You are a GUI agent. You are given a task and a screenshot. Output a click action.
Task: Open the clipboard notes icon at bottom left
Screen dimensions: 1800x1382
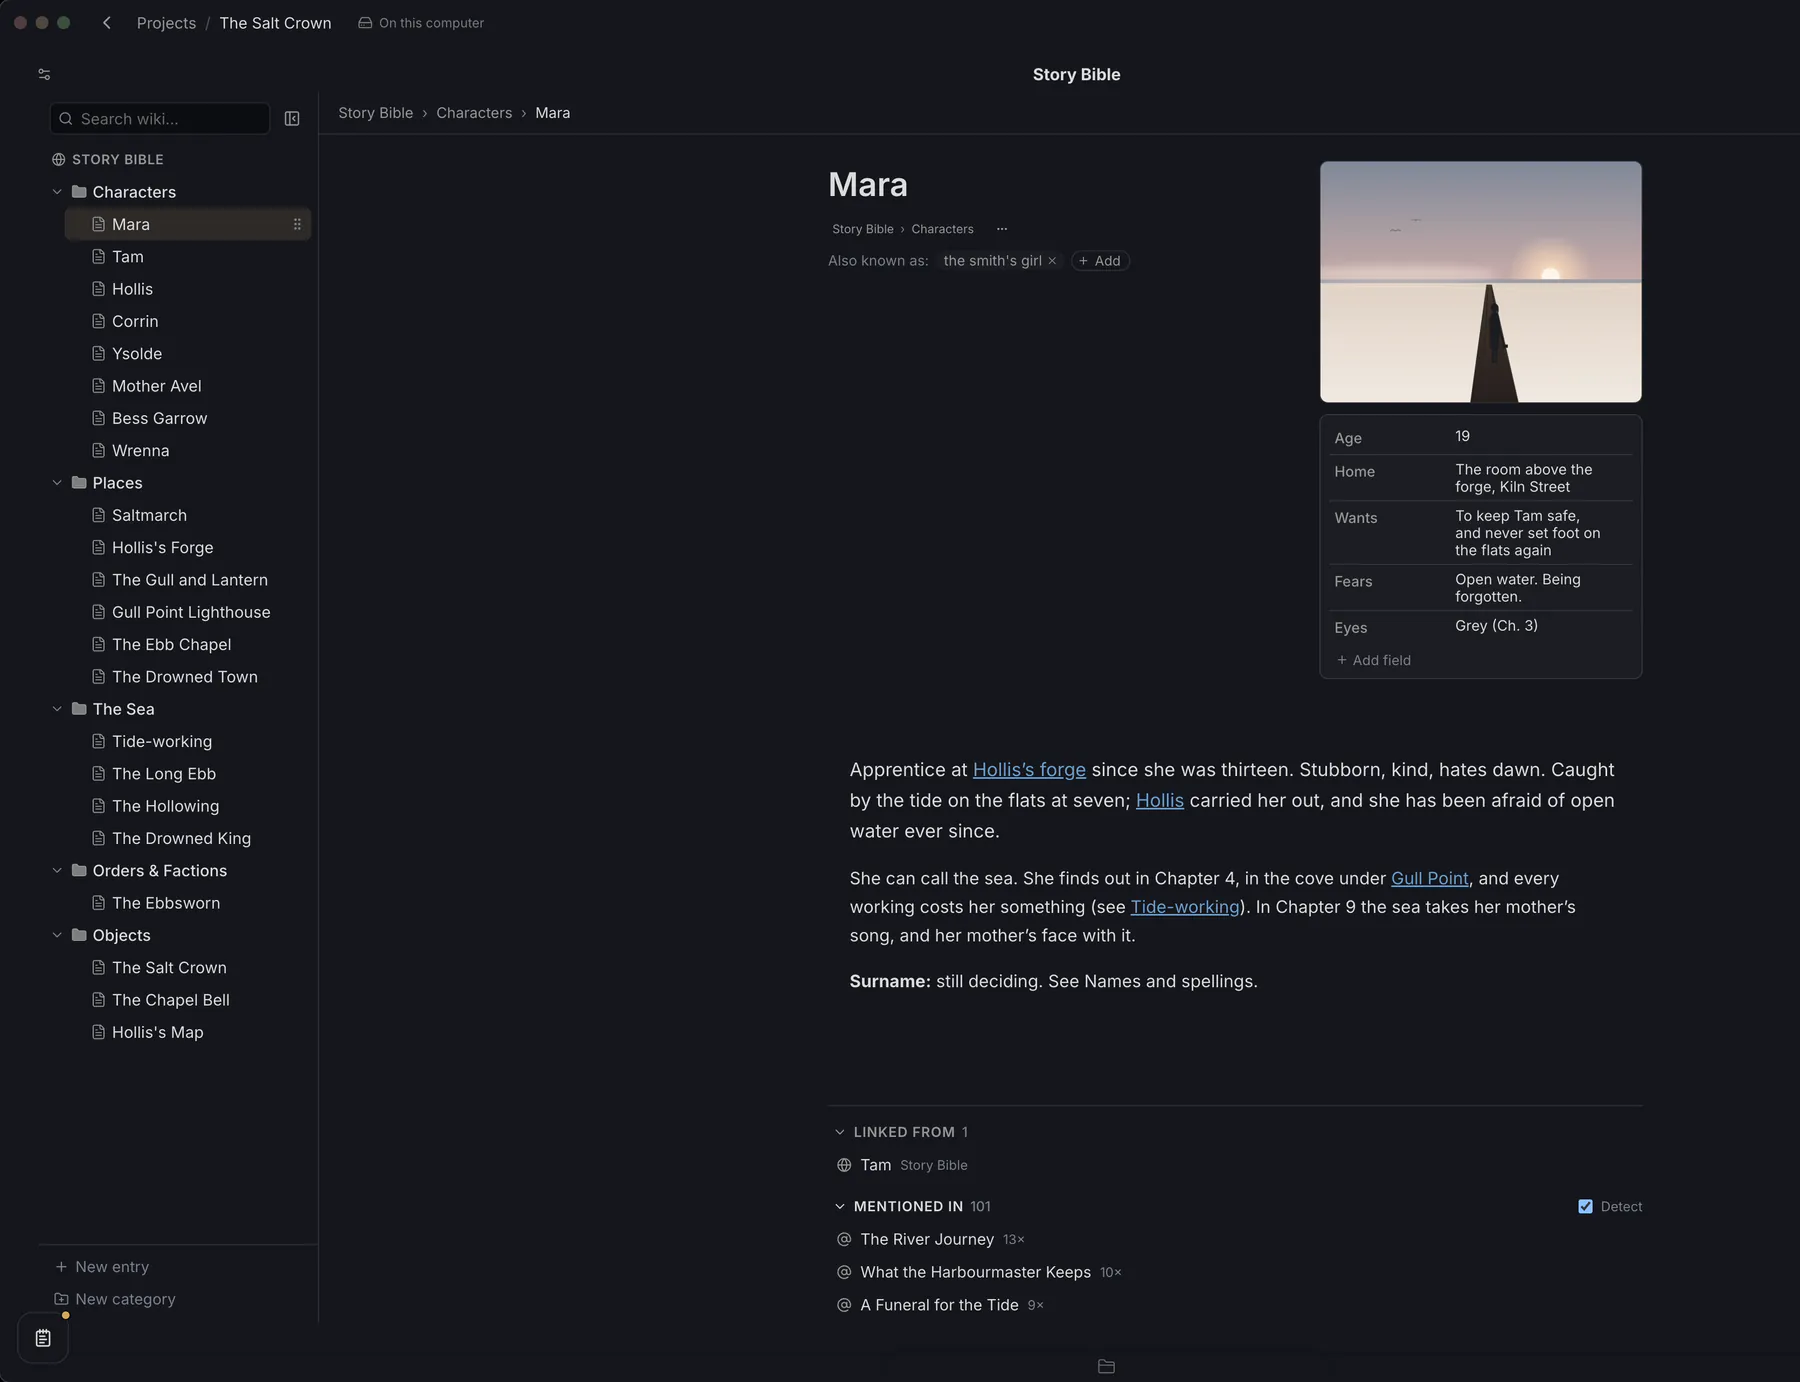coord(43,1338)
